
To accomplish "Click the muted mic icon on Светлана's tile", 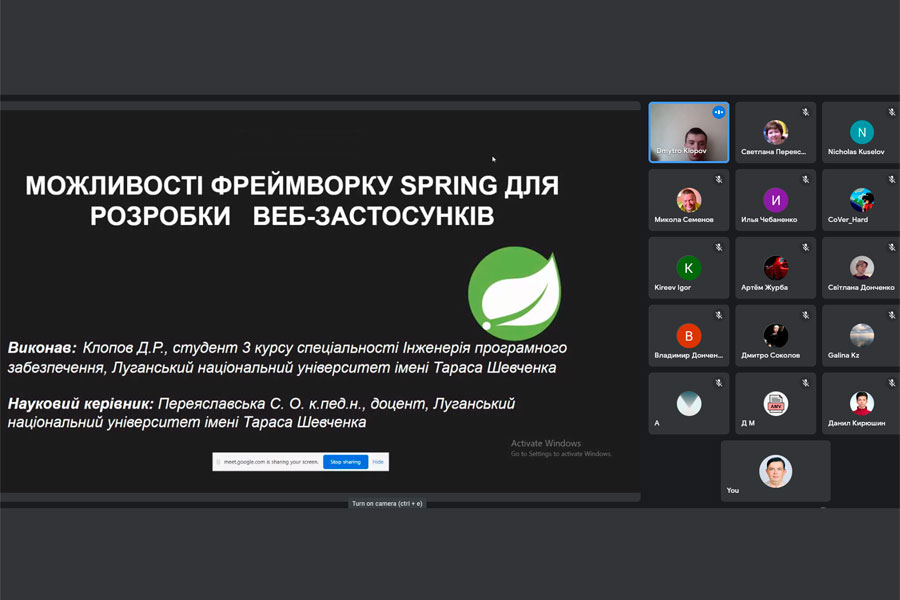I will click(806, 112).
